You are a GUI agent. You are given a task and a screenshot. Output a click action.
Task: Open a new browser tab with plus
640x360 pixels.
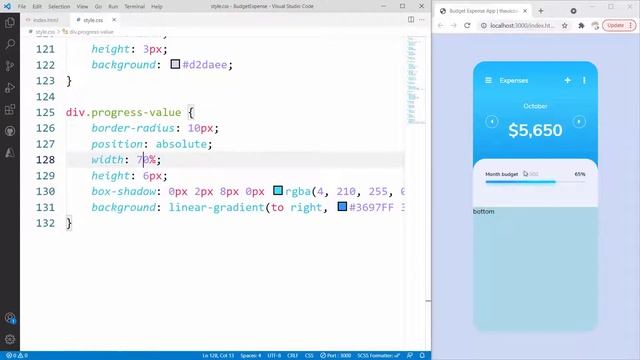(541, 11)
